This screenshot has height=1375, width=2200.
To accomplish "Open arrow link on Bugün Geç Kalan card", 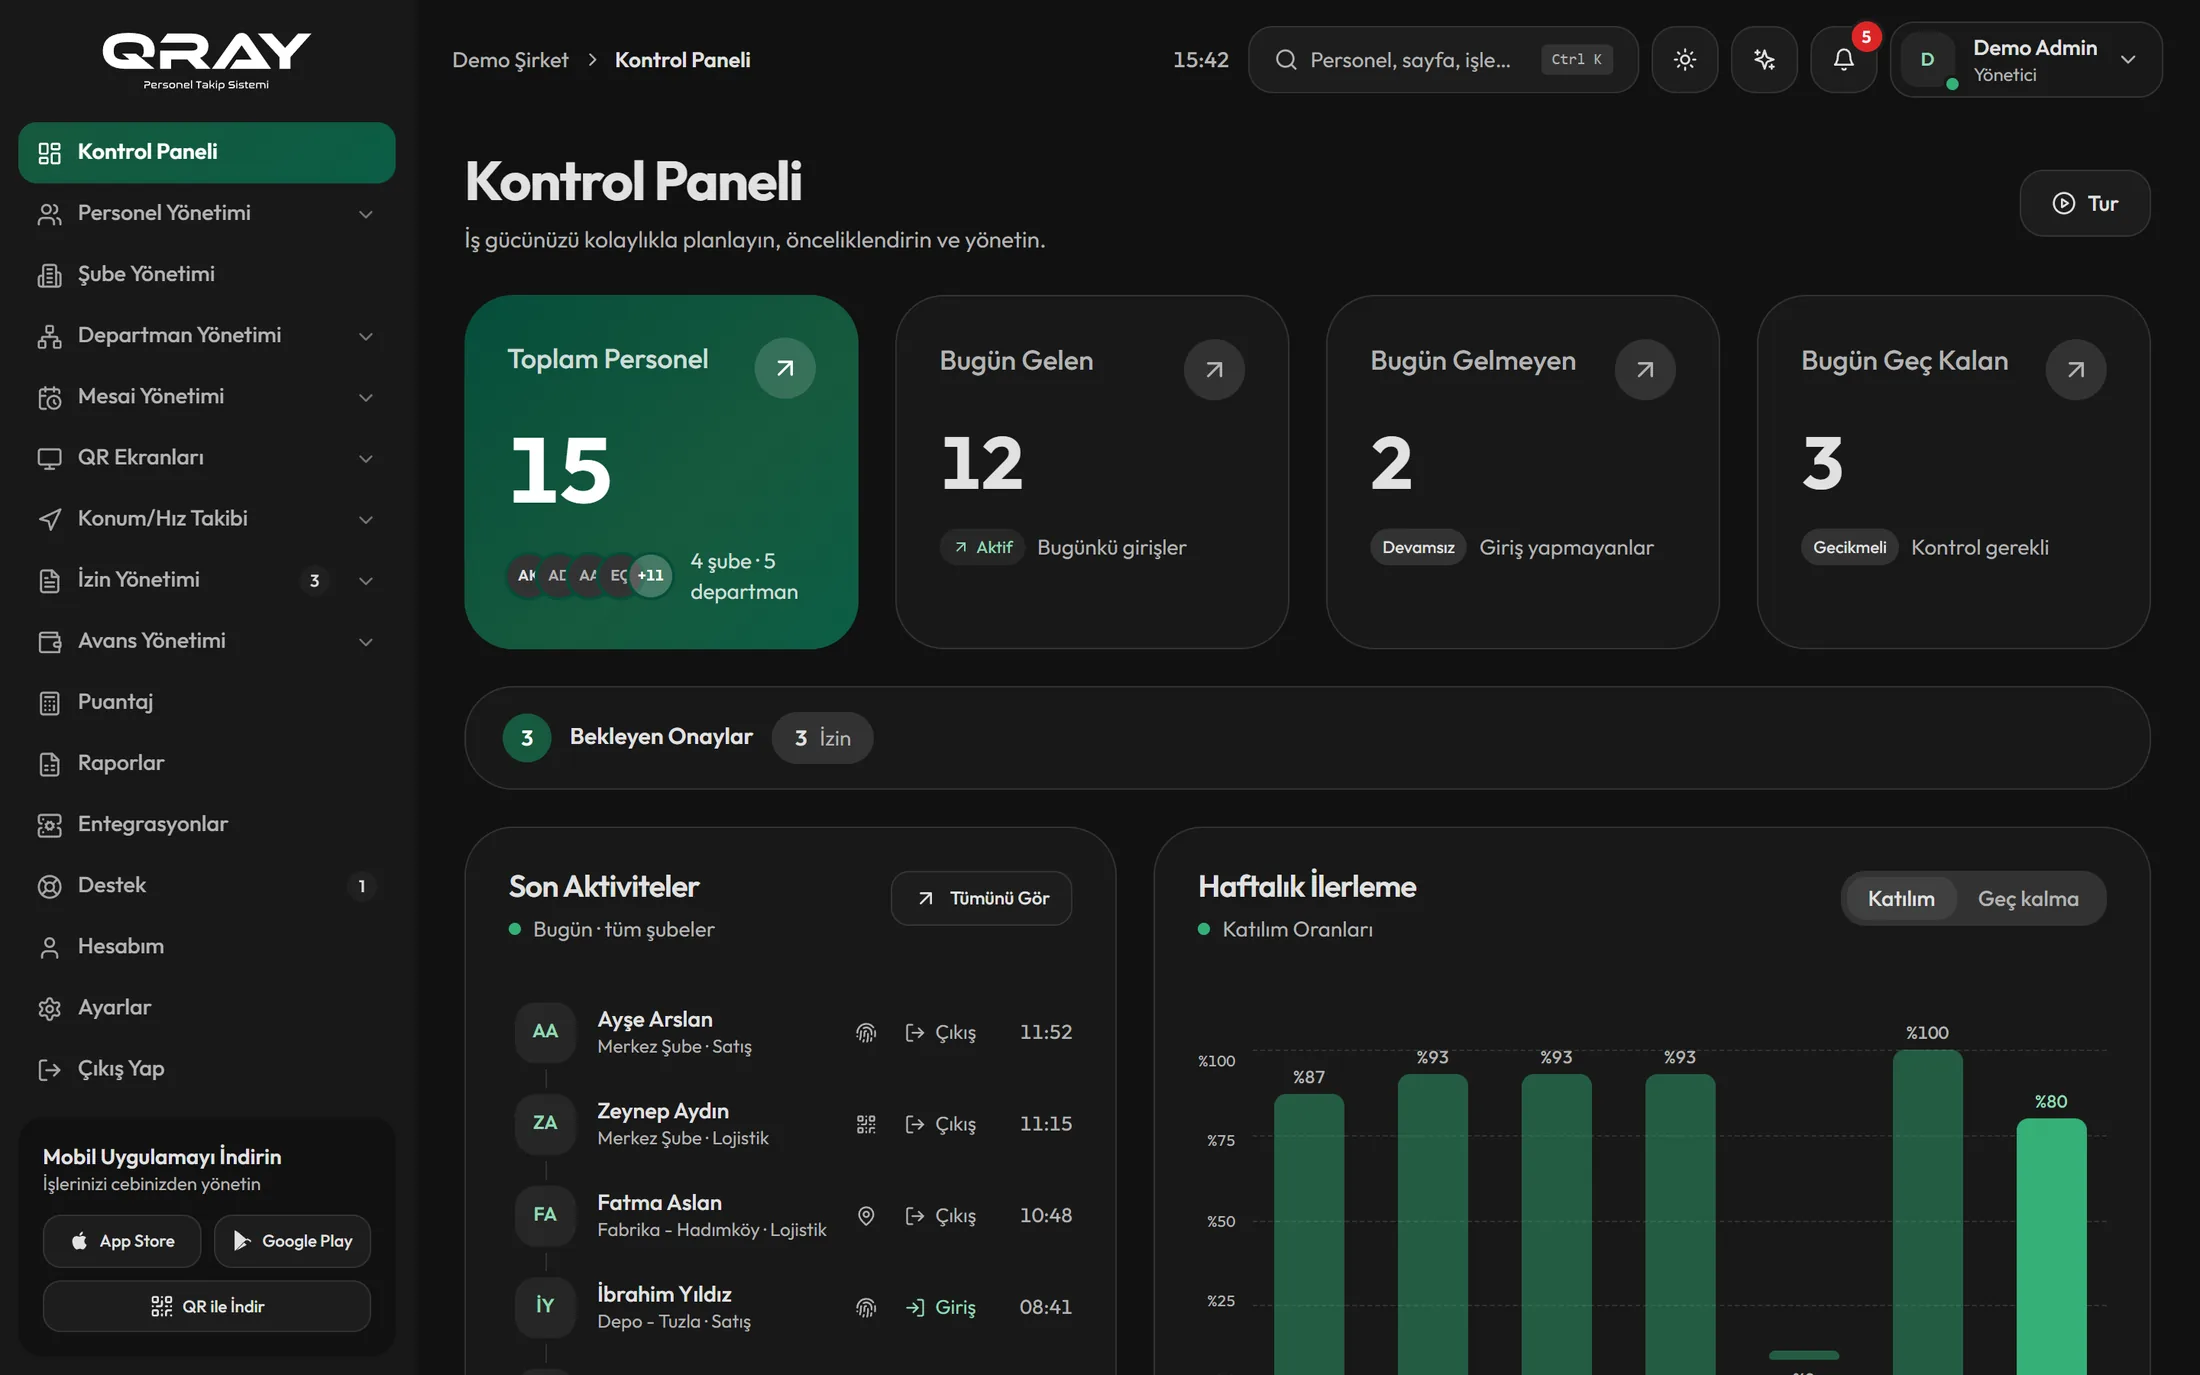I will click(x=2076, y=369).
